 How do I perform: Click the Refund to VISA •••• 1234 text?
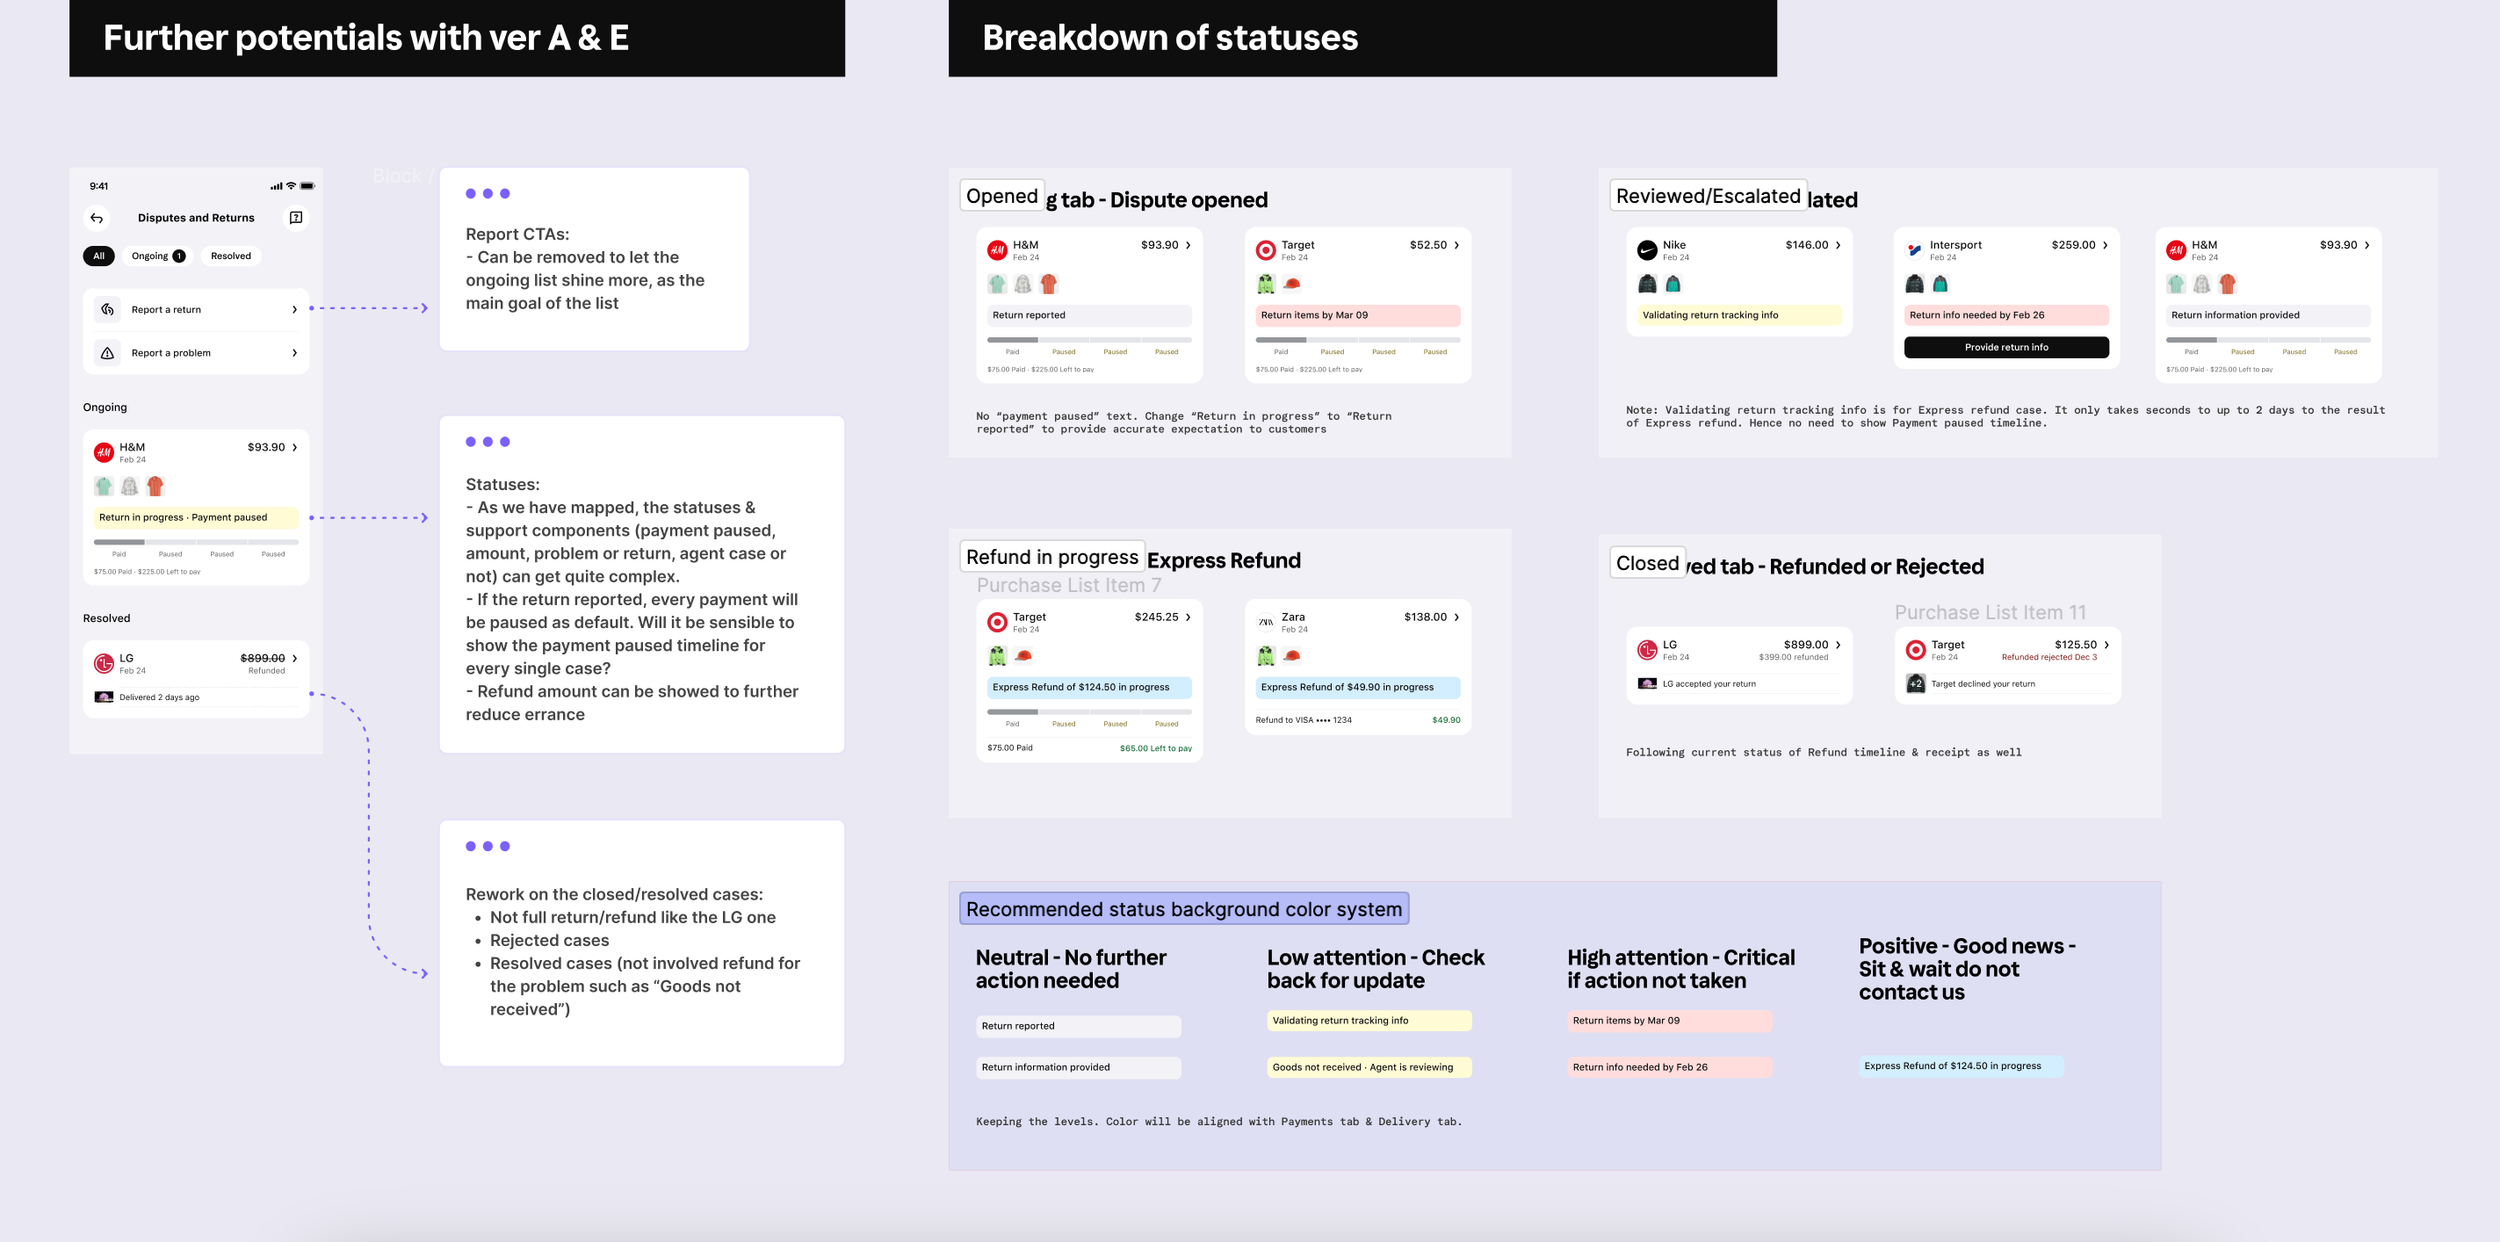[x=1303, y=720]
